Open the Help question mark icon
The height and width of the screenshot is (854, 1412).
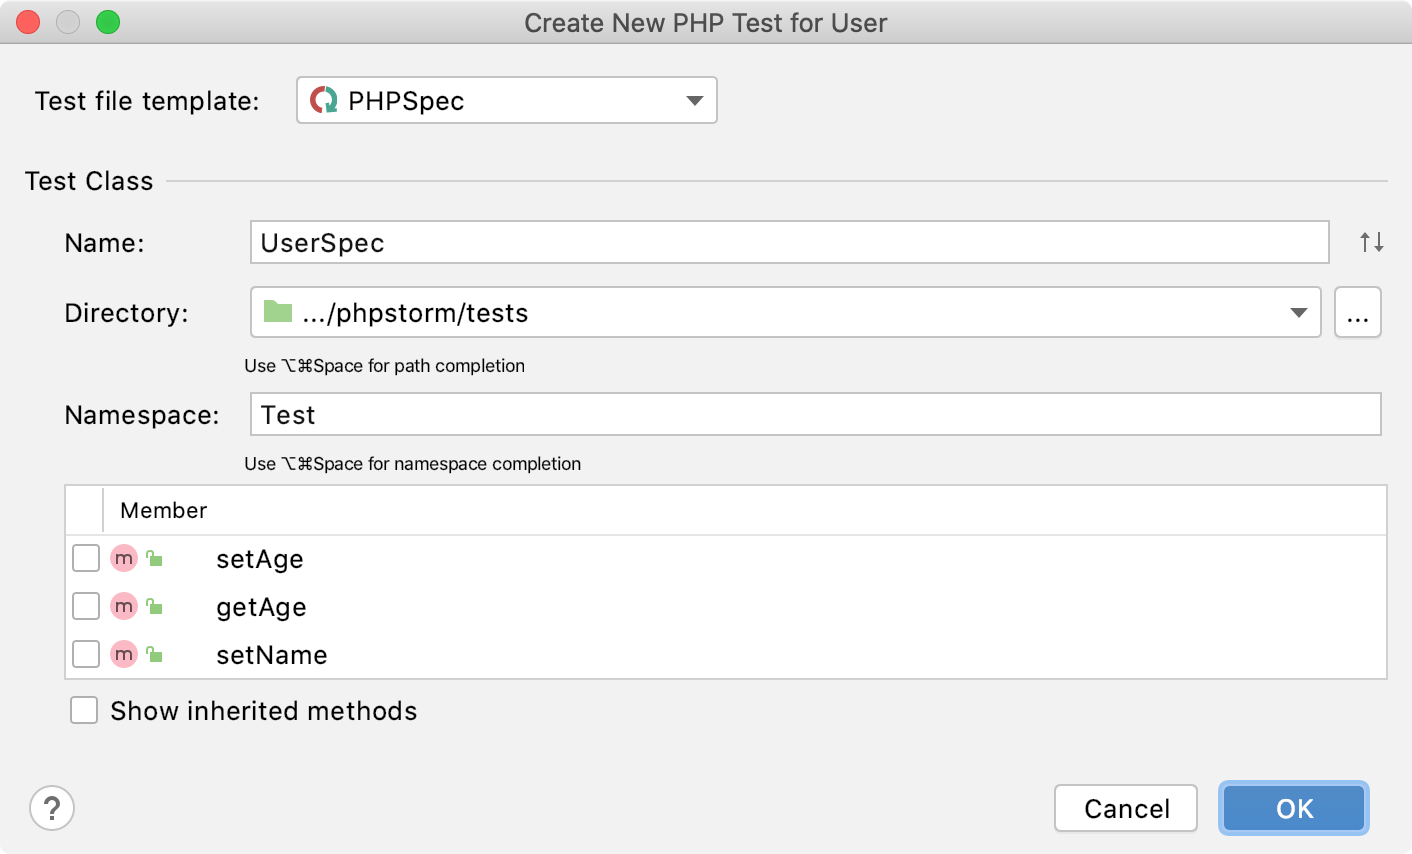(52, 808)
